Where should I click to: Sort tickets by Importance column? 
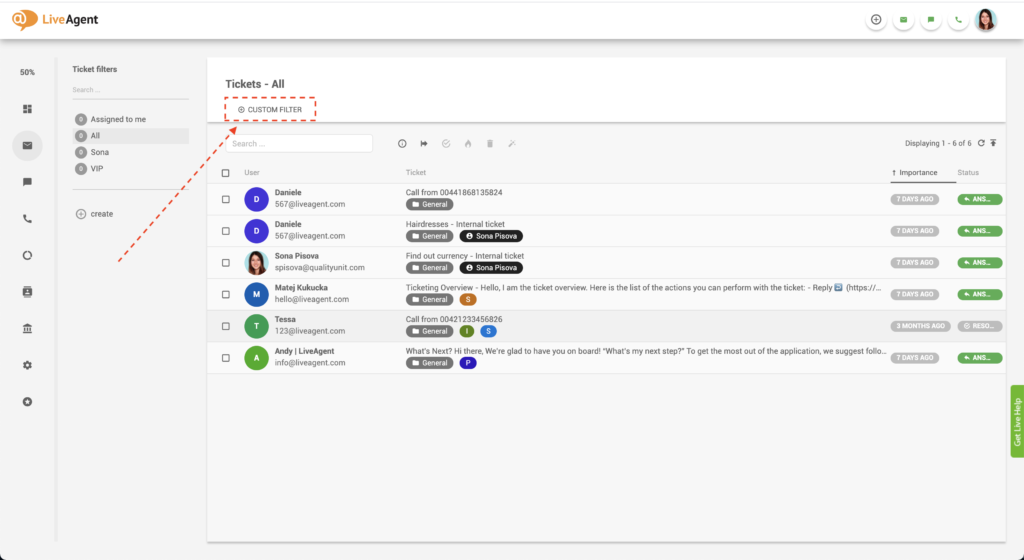click(x=918, y=173)
